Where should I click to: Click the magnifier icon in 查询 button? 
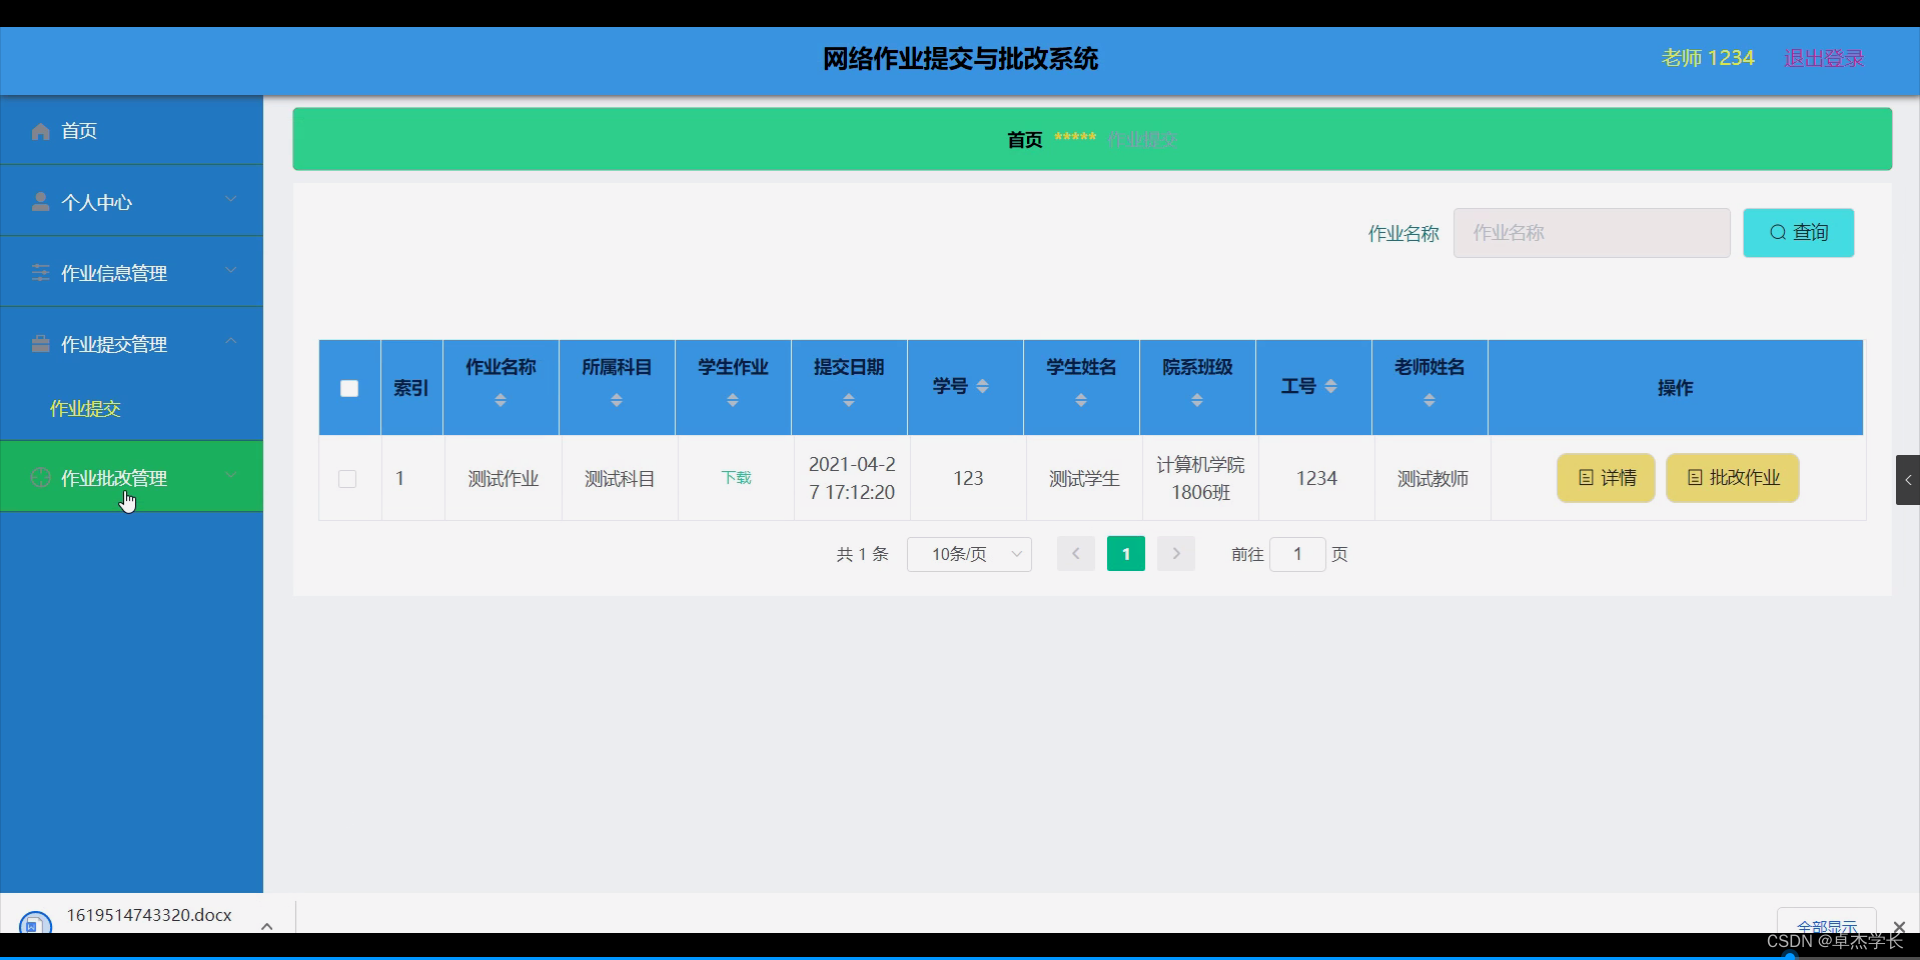coord(1777,232)
